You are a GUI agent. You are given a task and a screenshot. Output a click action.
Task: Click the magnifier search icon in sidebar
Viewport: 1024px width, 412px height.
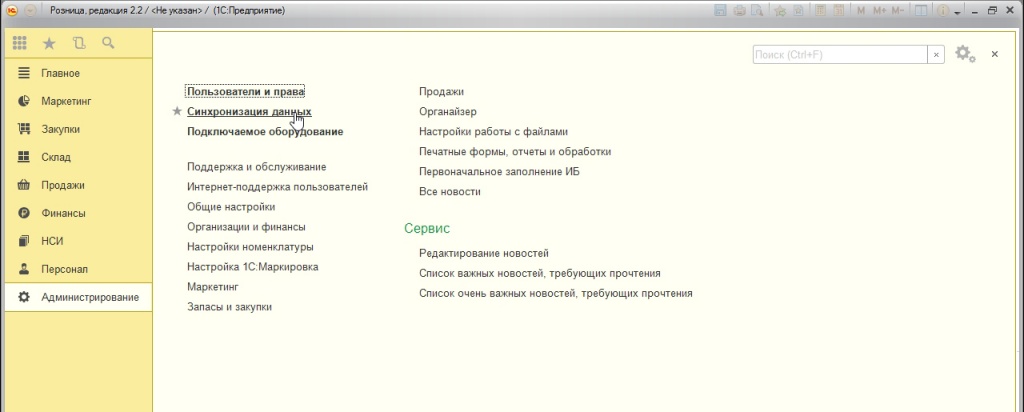click(108, 44)
